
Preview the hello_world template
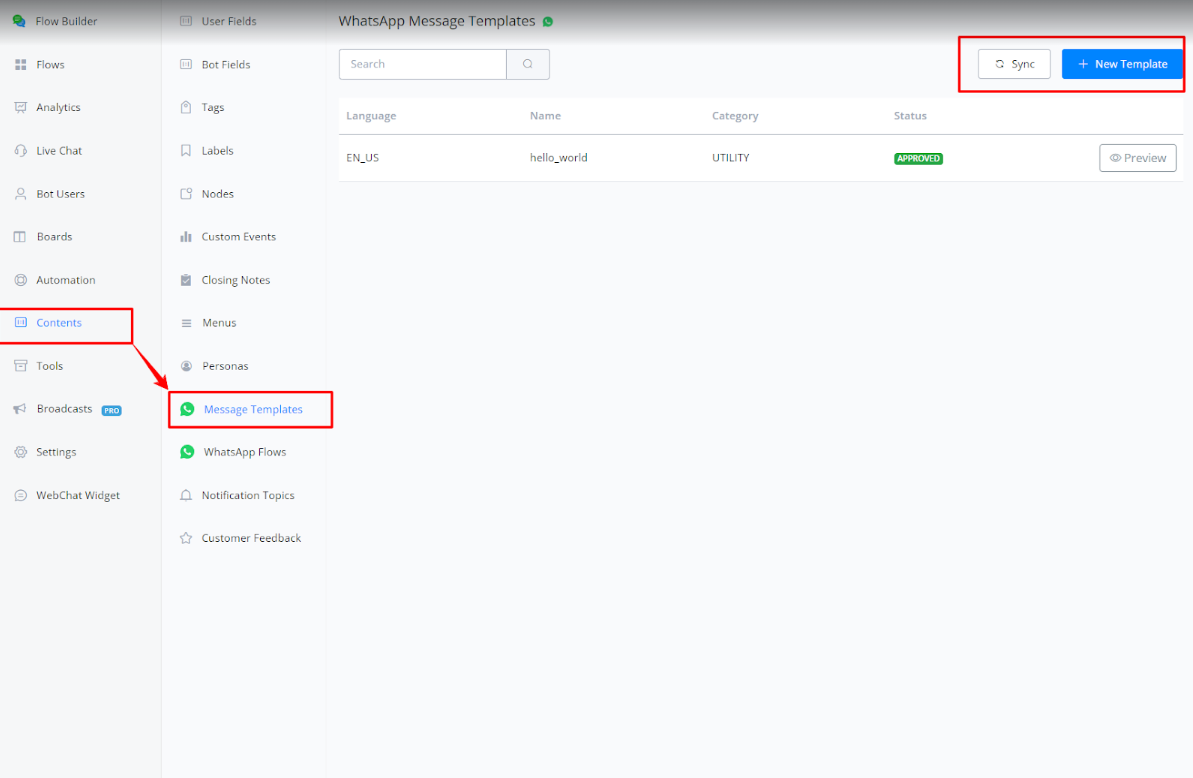[1137, 158]
